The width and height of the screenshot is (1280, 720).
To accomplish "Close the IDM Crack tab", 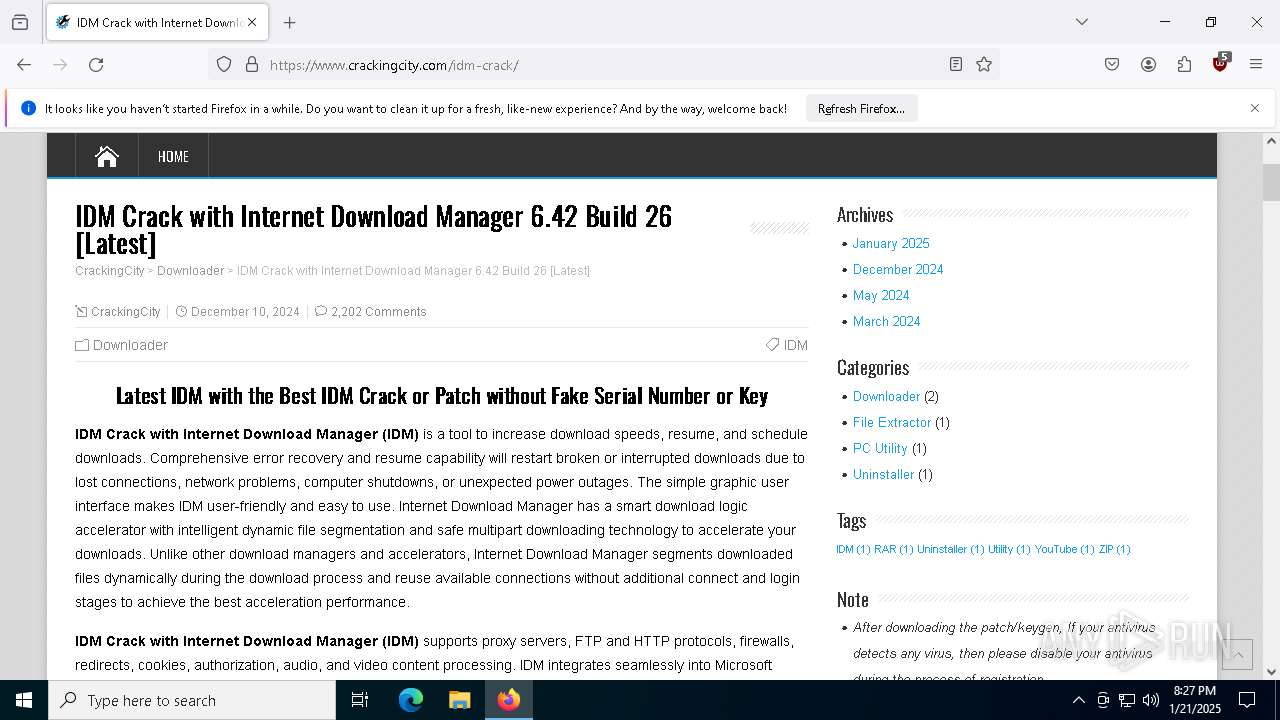I will click(252, 22).
